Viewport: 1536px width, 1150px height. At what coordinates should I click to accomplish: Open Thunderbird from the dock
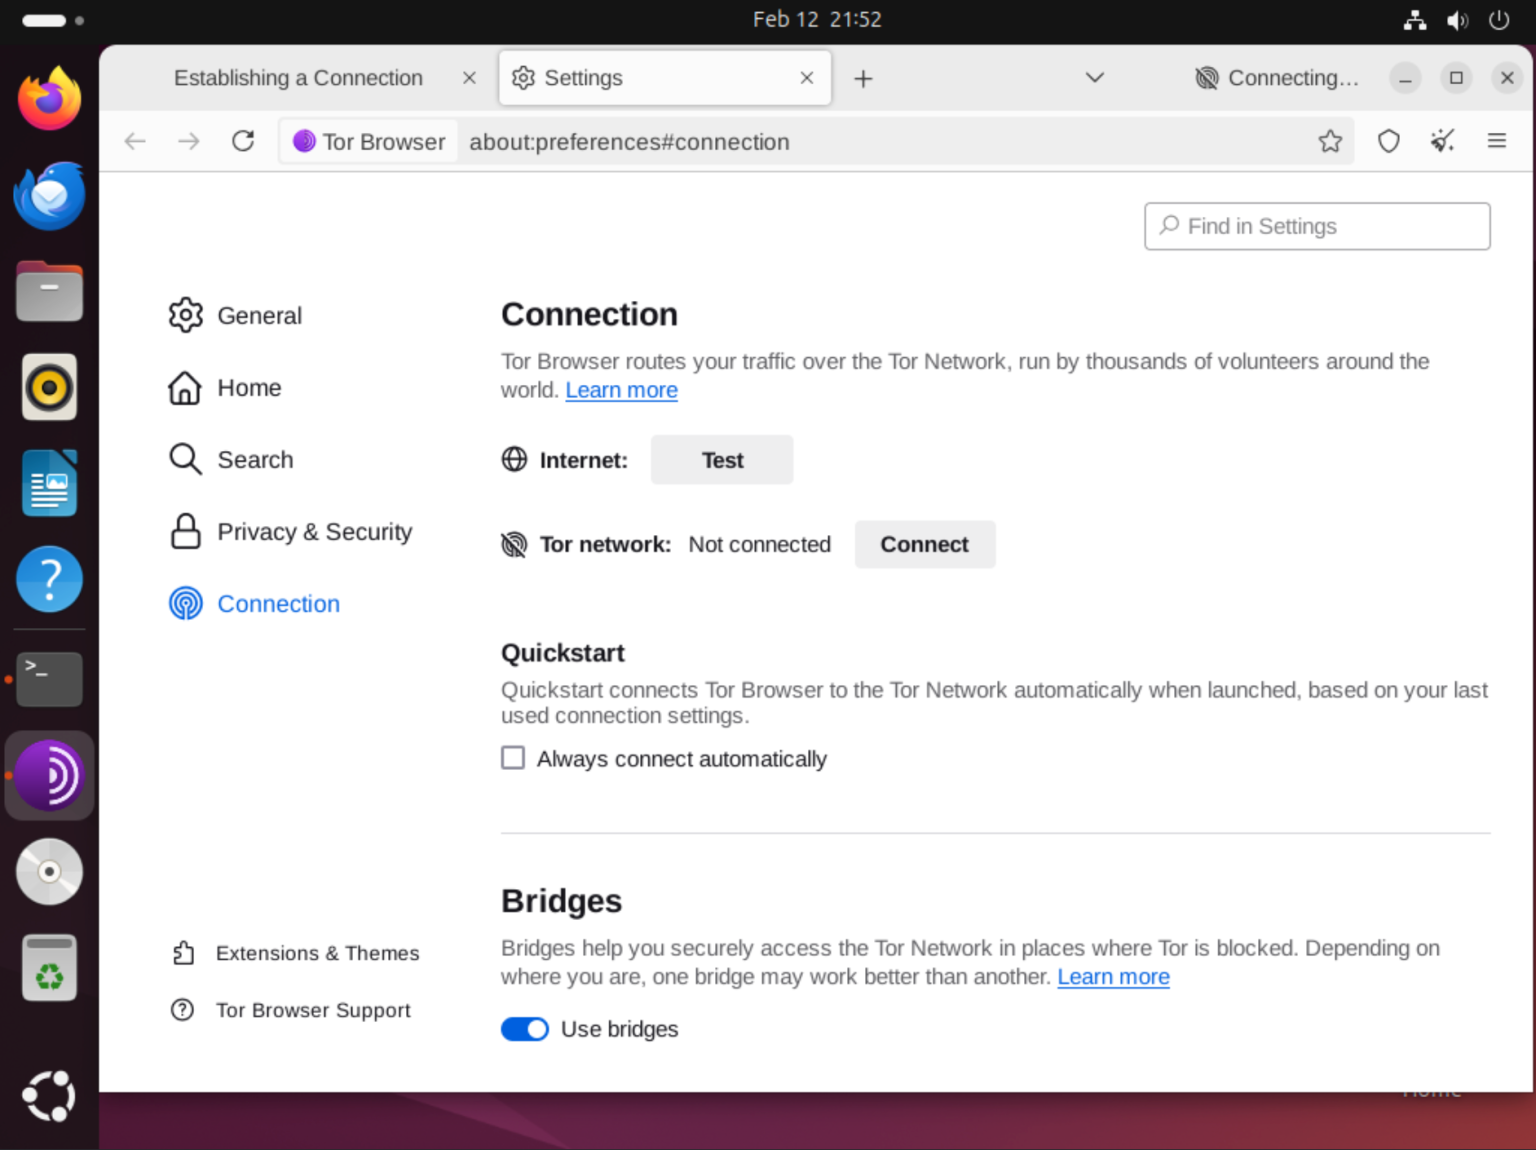pos(49,196)
